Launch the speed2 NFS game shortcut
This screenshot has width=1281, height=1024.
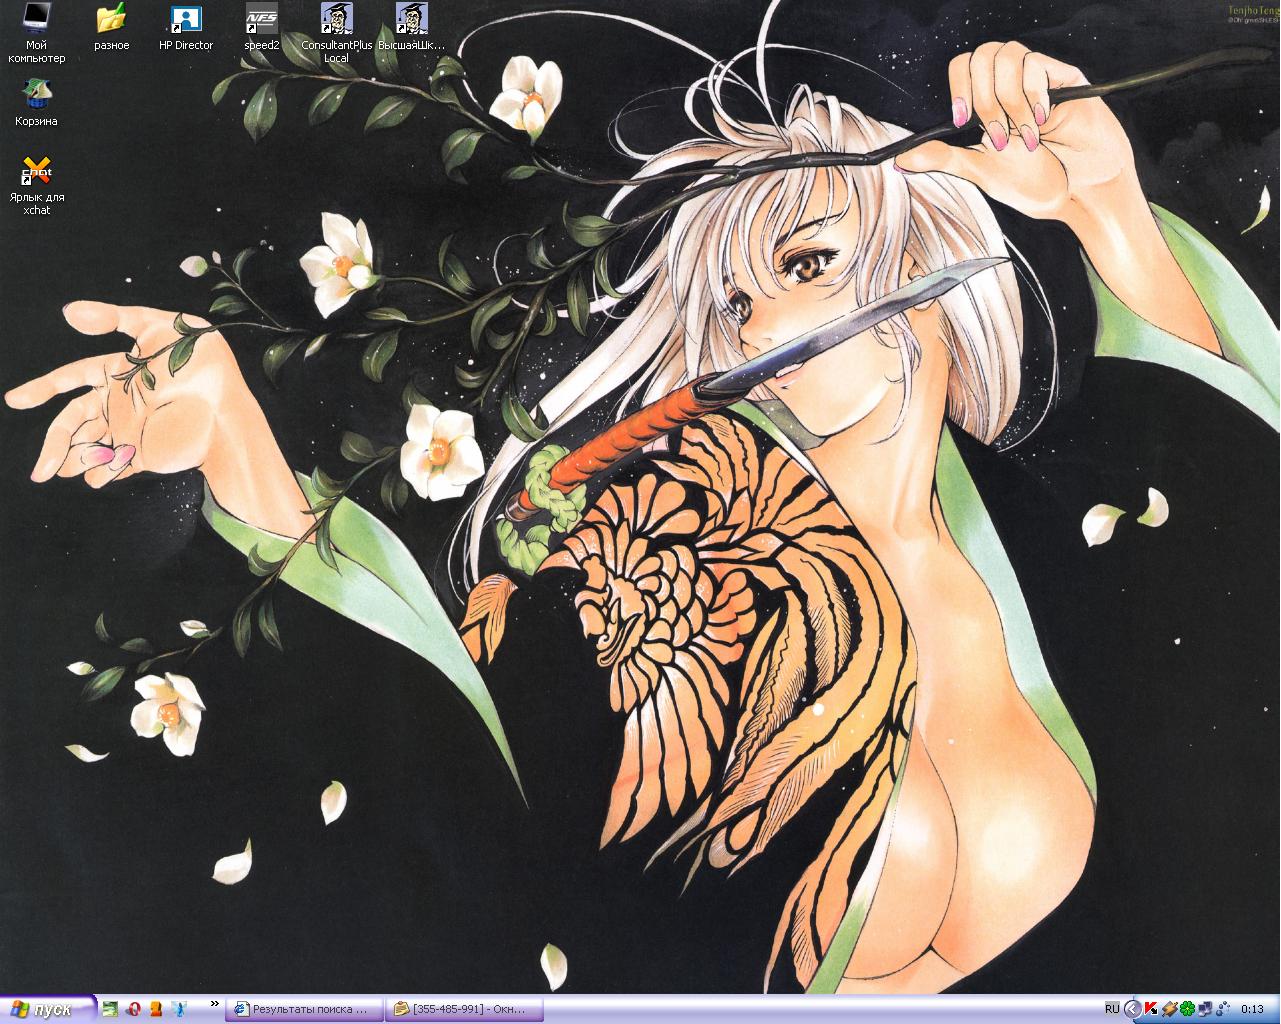[261, 19]
